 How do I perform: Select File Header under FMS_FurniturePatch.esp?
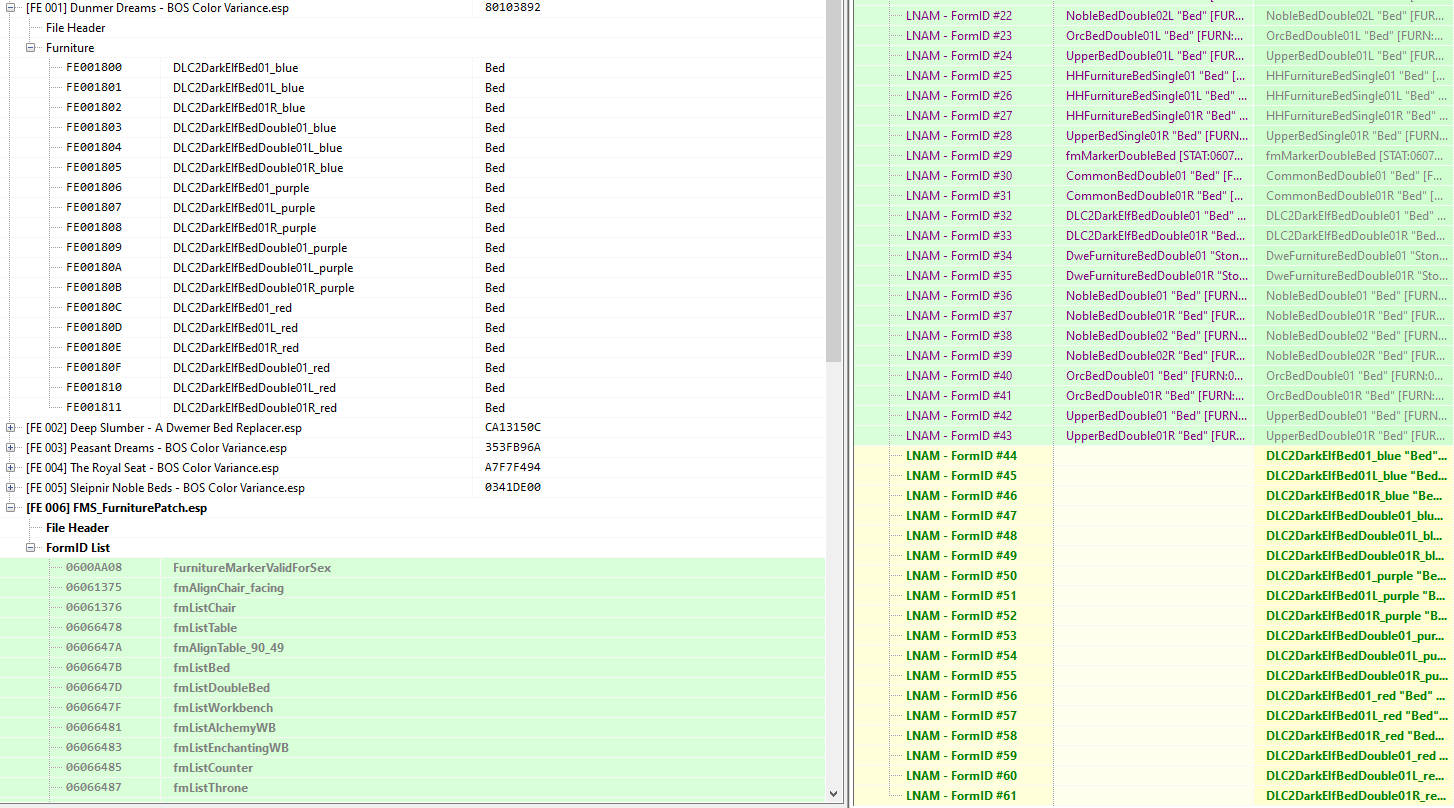click(x=78, y=528)
